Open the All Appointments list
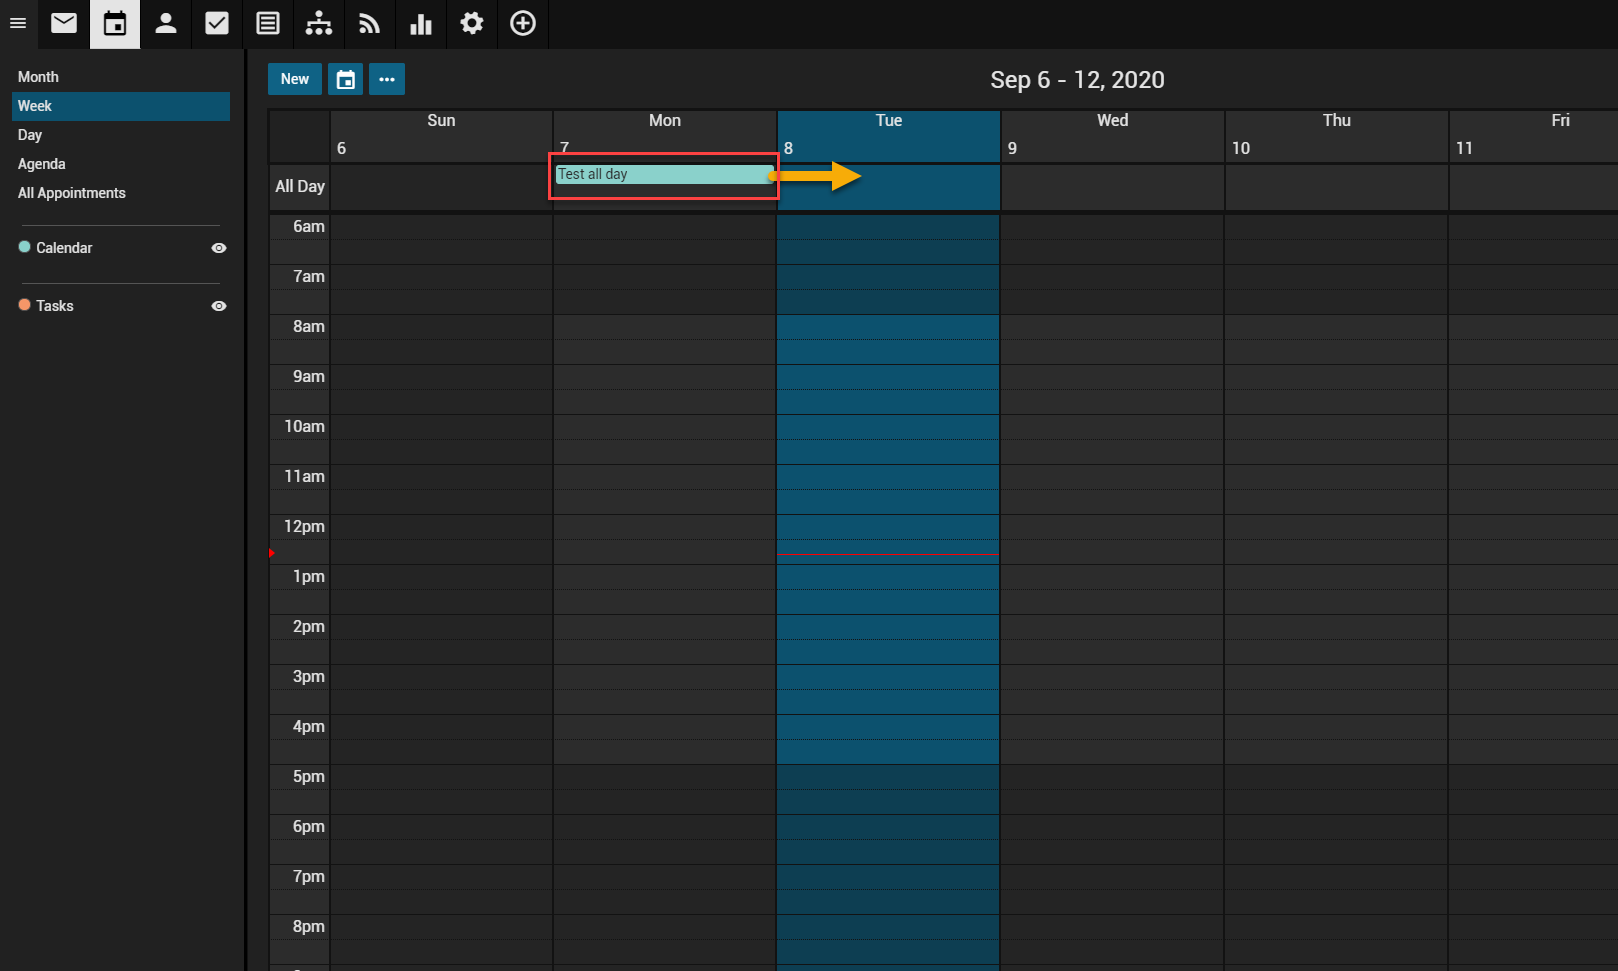1618x971 pixels. click(x=72, y=193)
